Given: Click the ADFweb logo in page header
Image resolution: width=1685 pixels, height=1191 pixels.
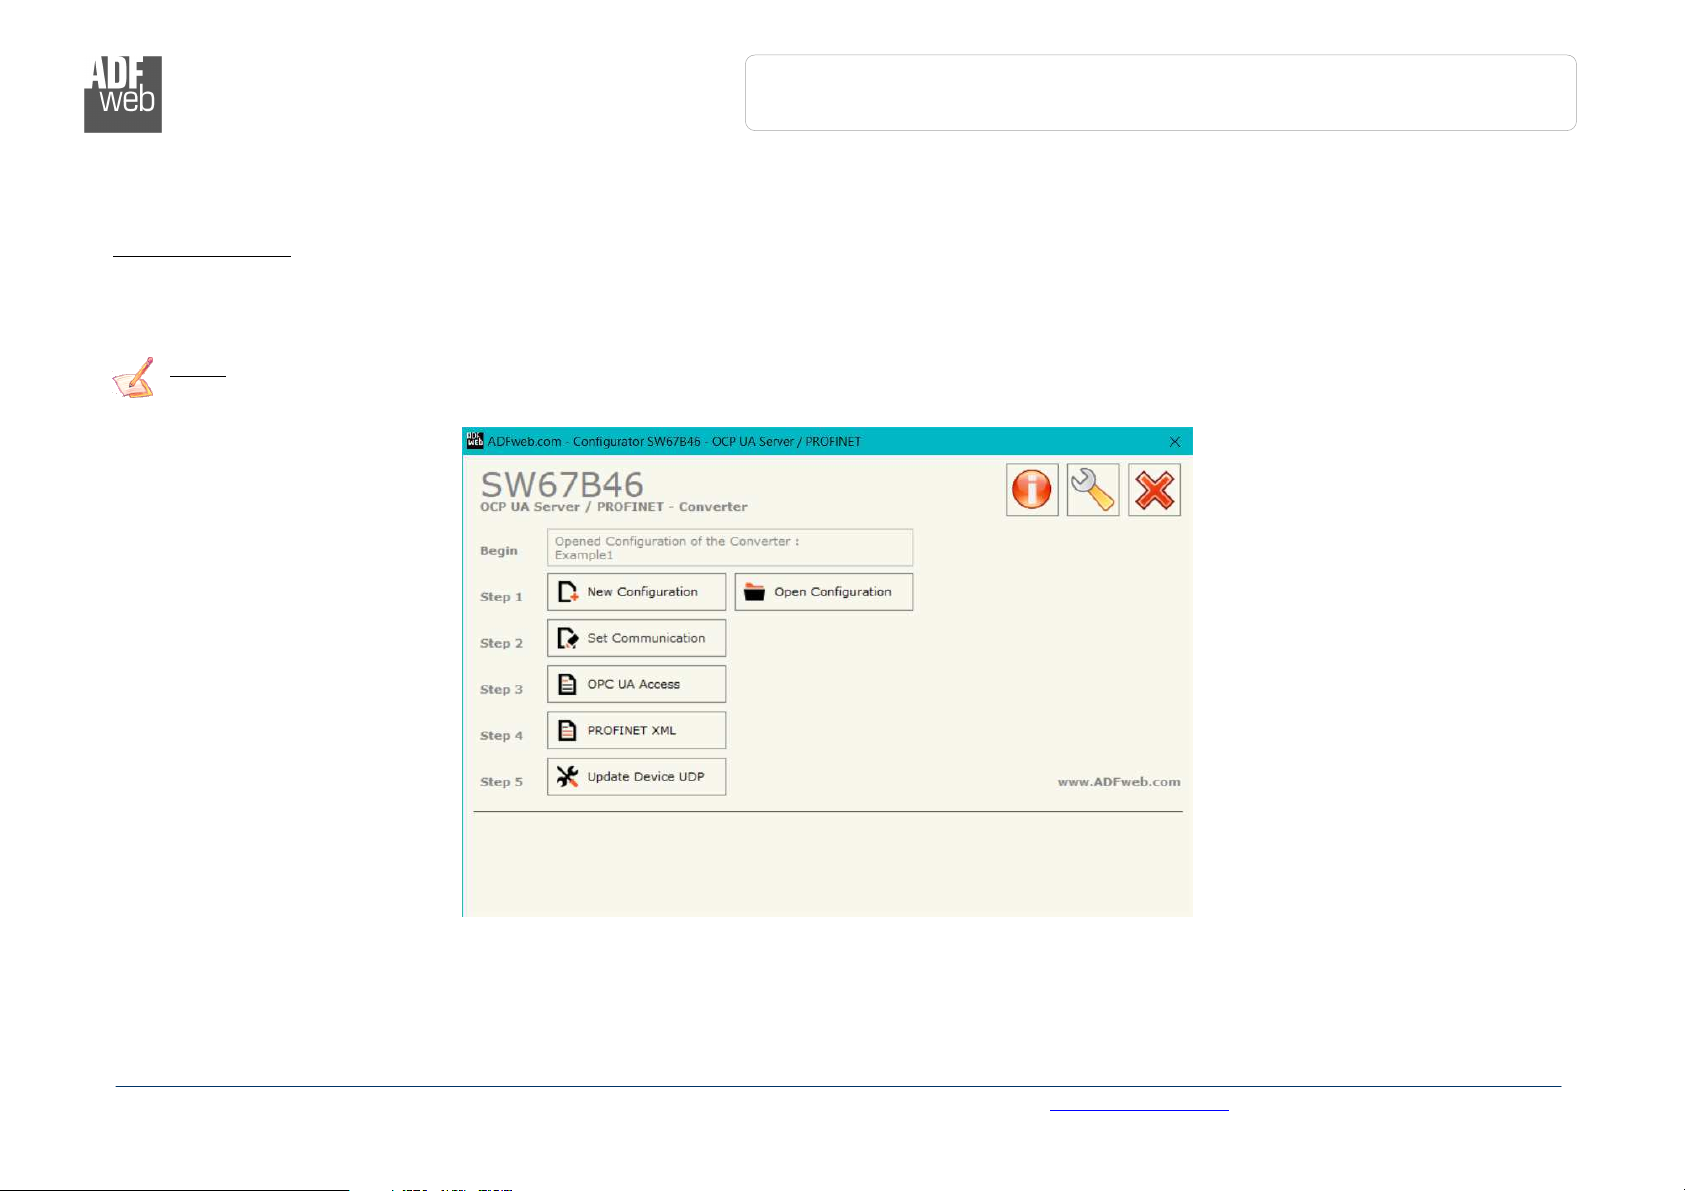Looking at the screenshot, I should click(x=123, y=94).
